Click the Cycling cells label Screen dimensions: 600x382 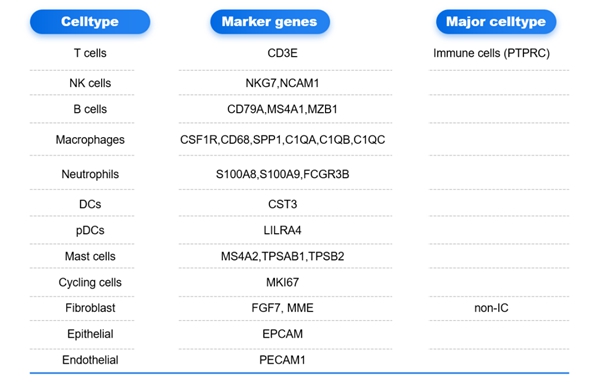tap(90, 282)
